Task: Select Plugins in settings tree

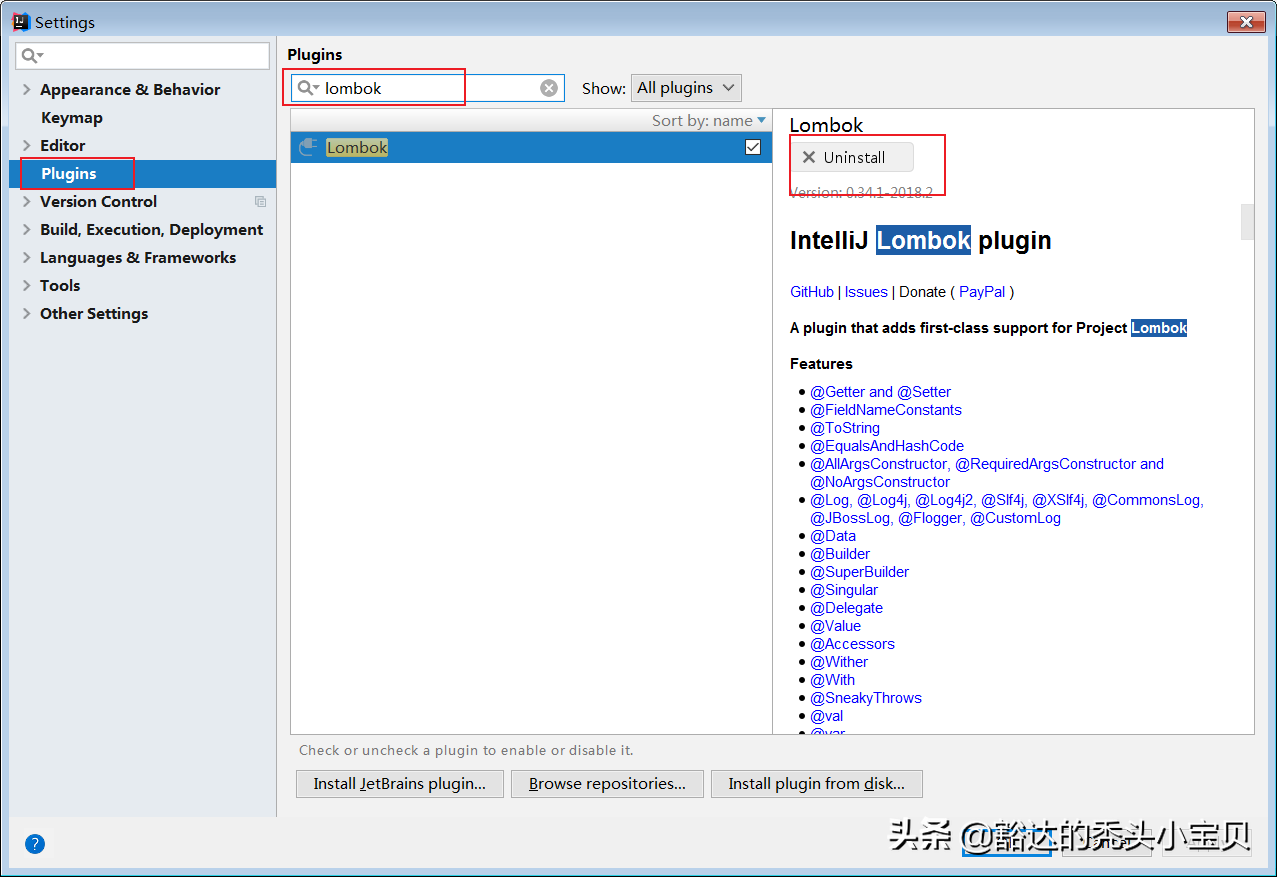Action: click(x=69, y=174)
